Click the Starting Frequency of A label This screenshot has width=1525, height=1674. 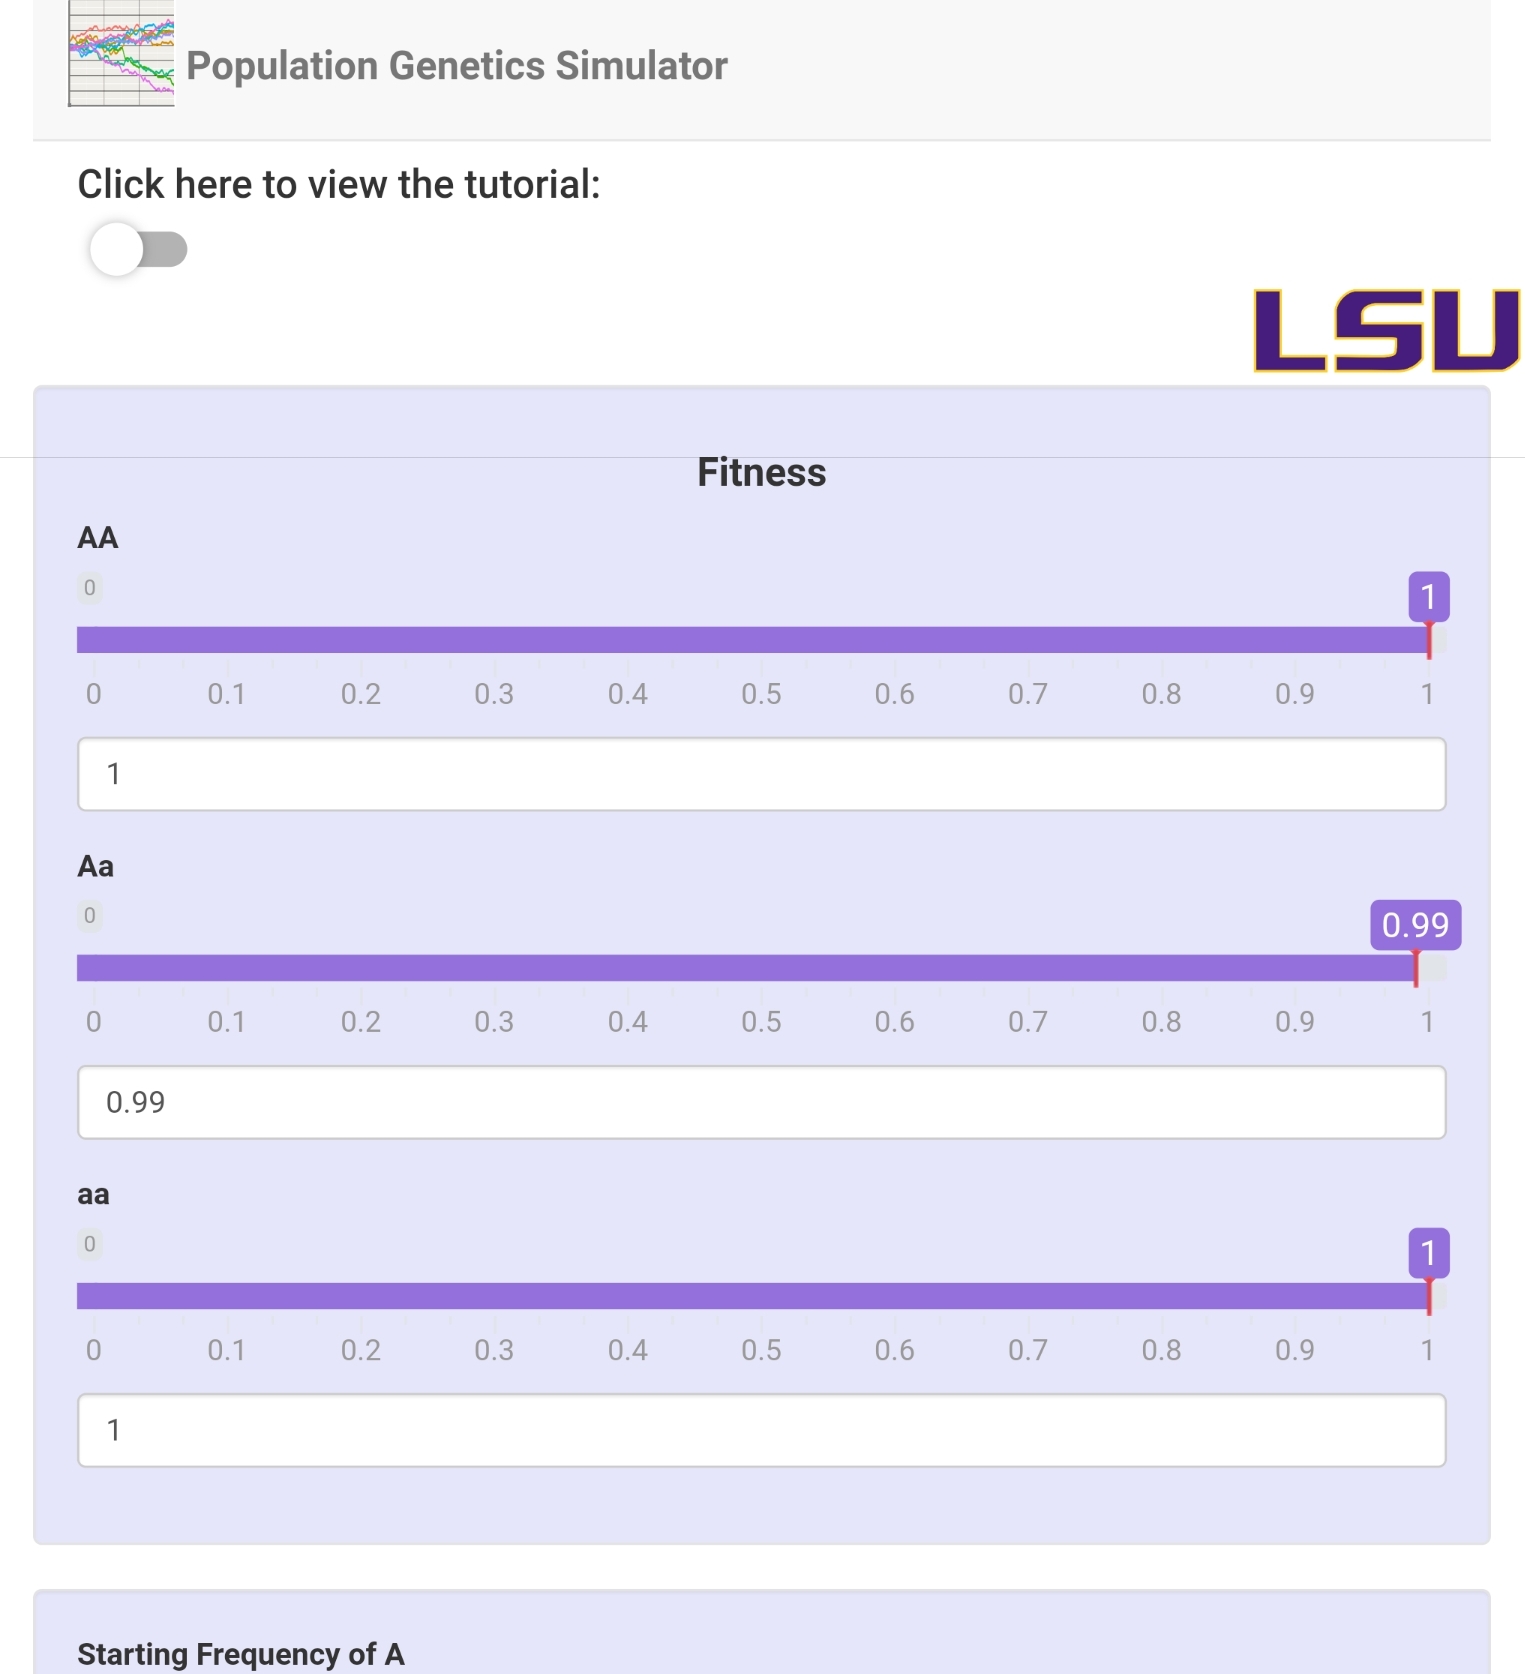coord(241,1654)
